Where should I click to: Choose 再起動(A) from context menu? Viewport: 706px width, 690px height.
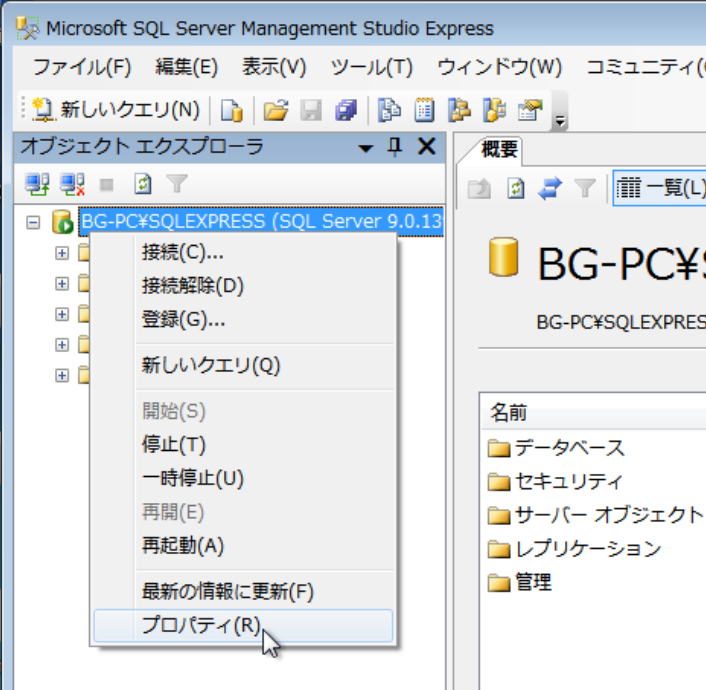pyautogui.click(x=243, y=546)
